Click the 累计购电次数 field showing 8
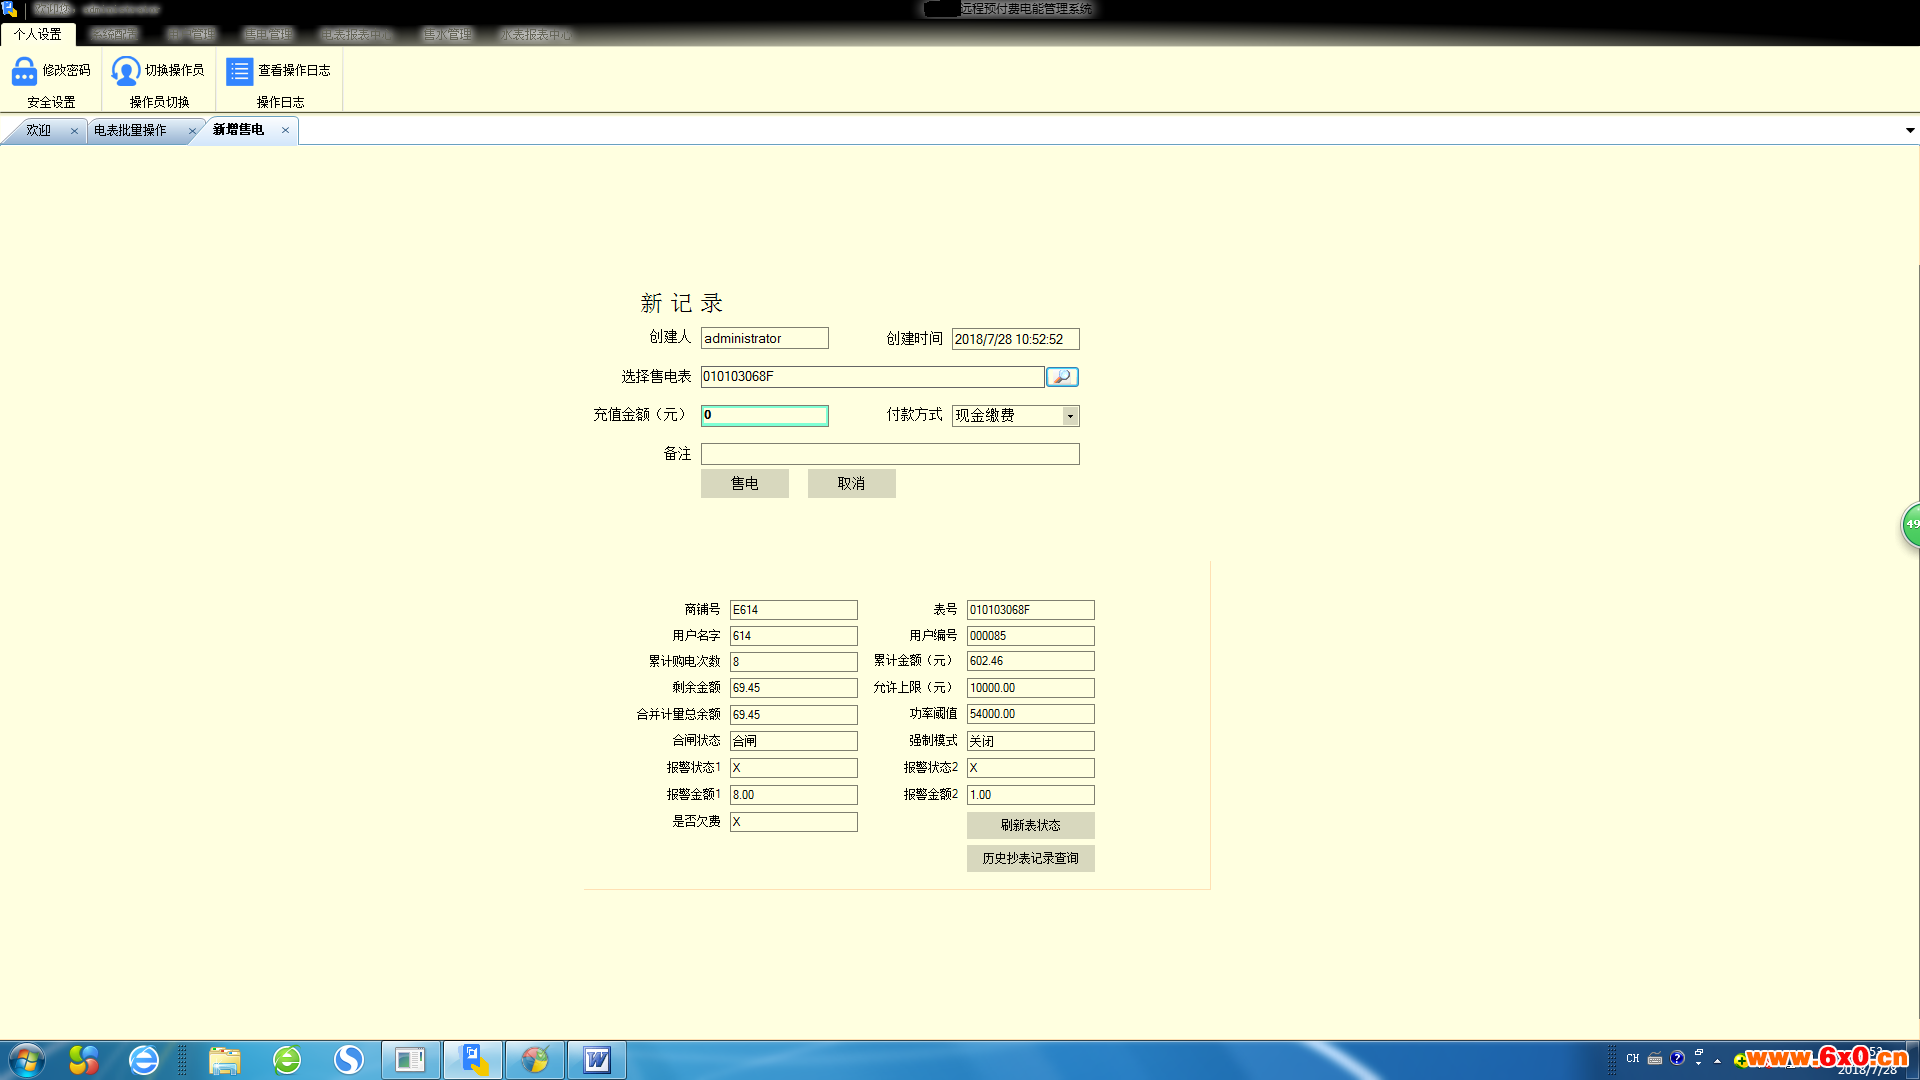The width and height of the screenshot is (1920, 1080). pyautogui.click(x=794, y=662)
